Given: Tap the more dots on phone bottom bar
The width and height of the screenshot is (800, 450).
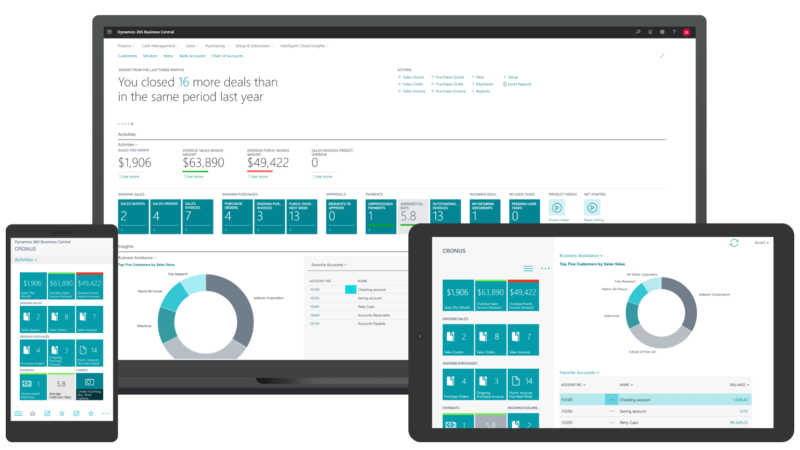Looking at the screenshot, I should point(106,413).
